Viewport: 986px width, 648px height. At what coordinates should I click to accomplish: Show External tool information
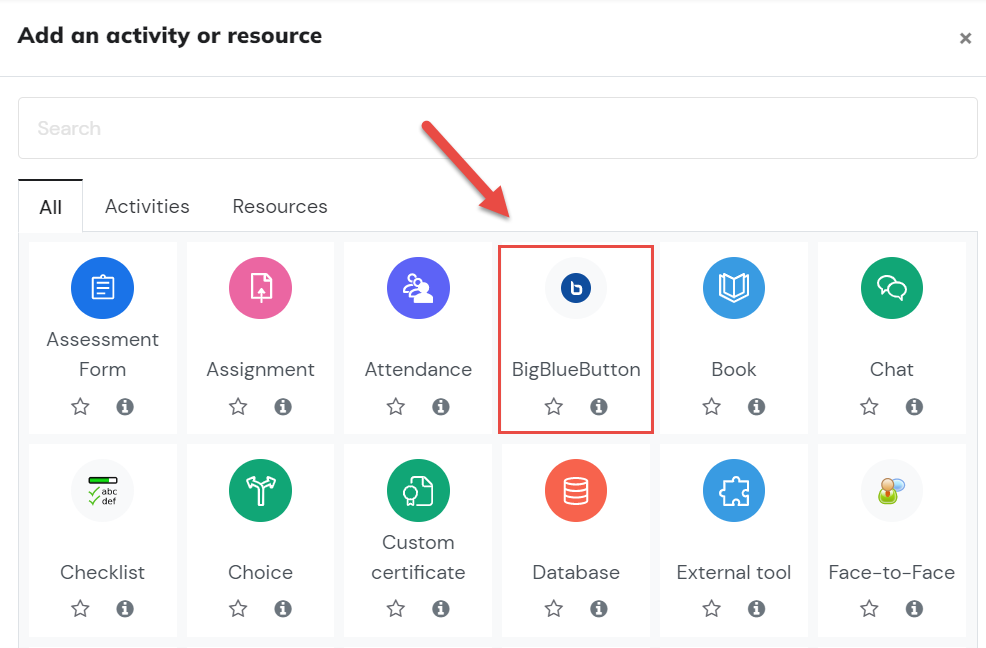click(x=756, y=608)
